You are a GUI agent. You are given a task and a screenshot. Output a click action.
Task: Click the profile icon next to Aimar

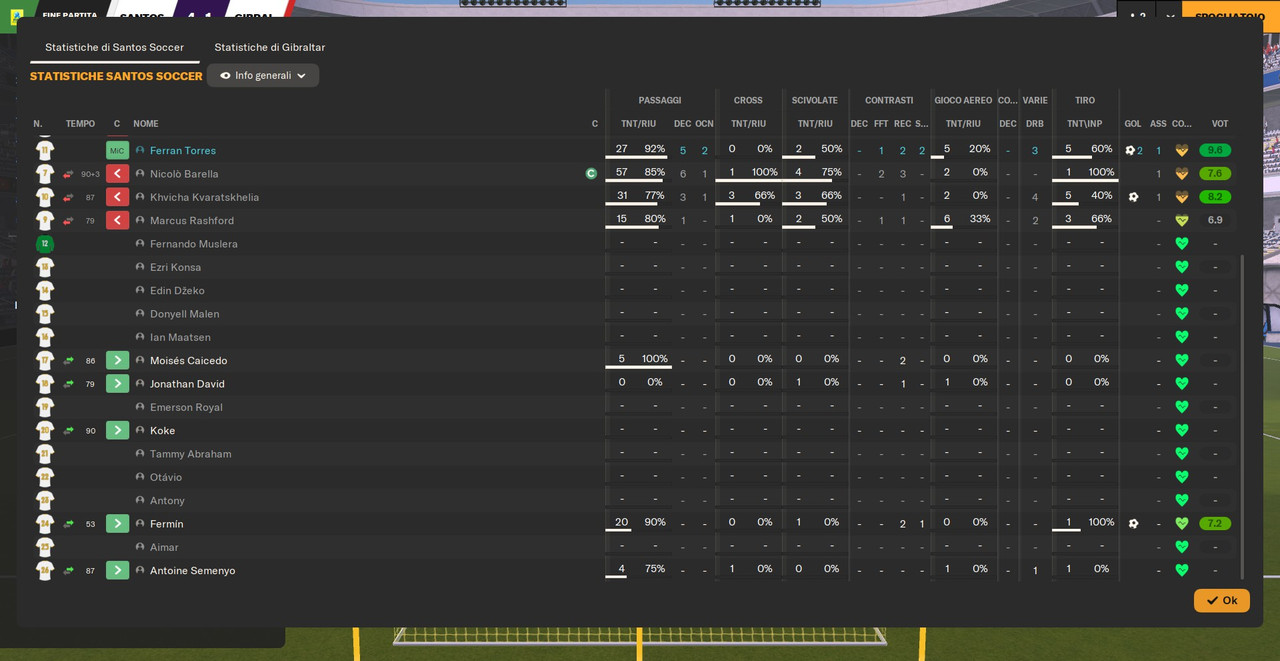click(140, 547)
